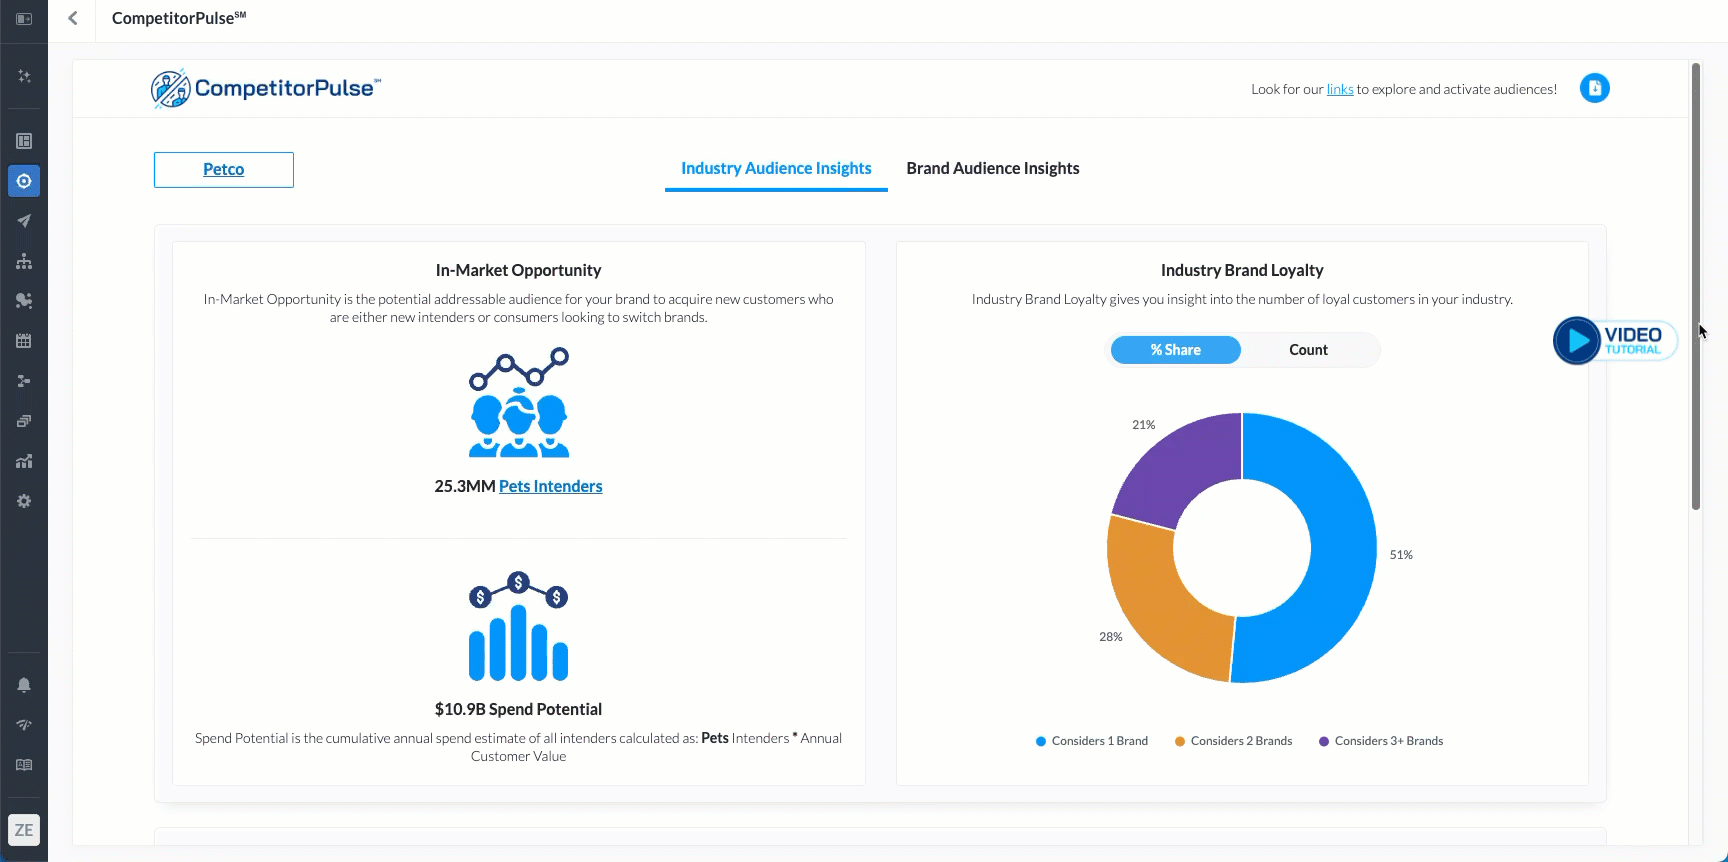Toggle Considers 3+ Brands legend item
Viewport: 1728px width, 862px height.
pos(1381,741)
